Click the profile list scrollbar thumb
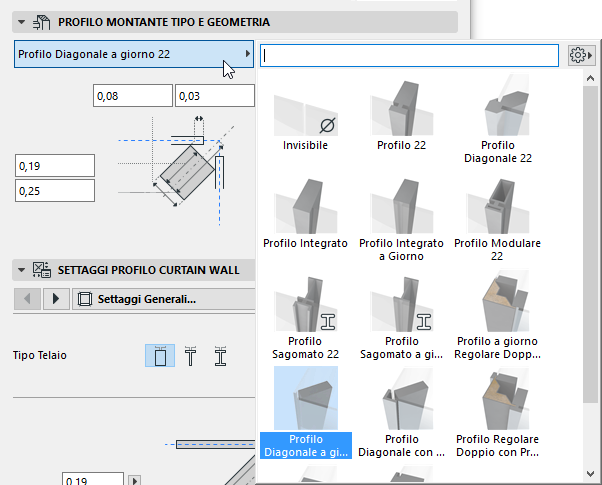 590,244
